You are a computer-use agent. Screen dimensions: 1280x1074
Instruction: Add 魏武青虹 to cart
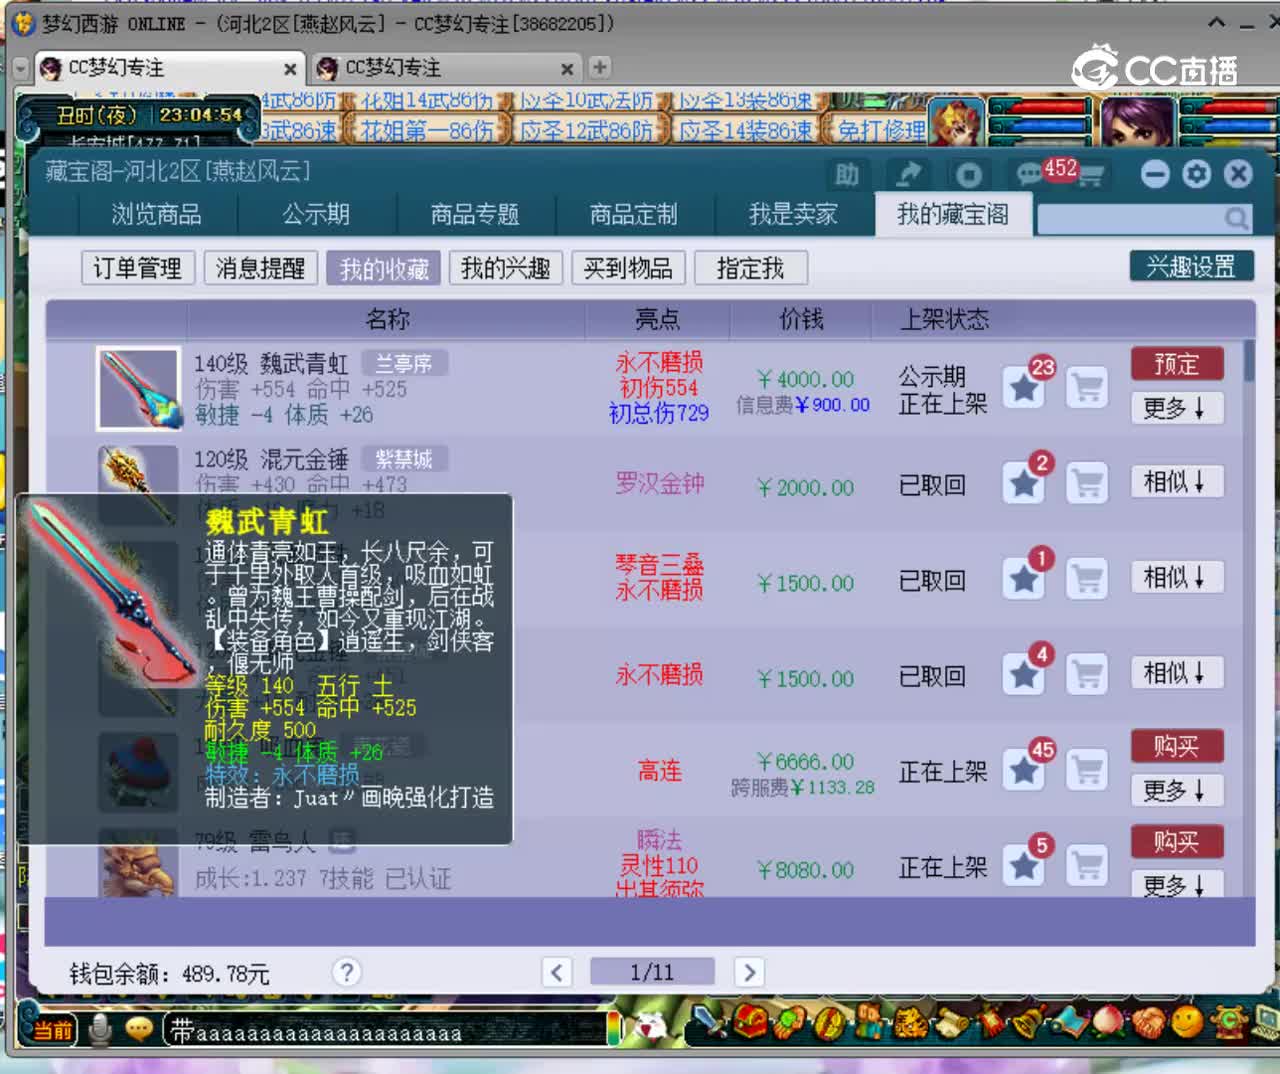click(x=1086, y=386)
